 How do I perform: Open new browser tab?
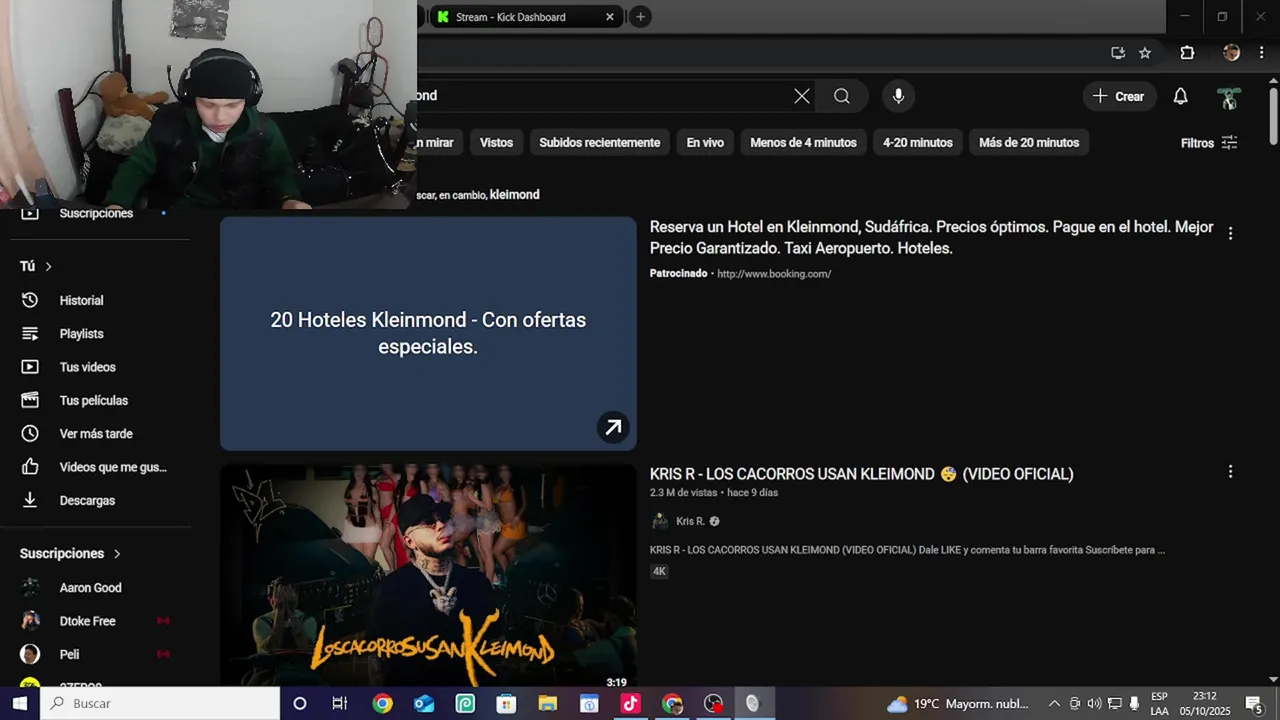(640, 16)
